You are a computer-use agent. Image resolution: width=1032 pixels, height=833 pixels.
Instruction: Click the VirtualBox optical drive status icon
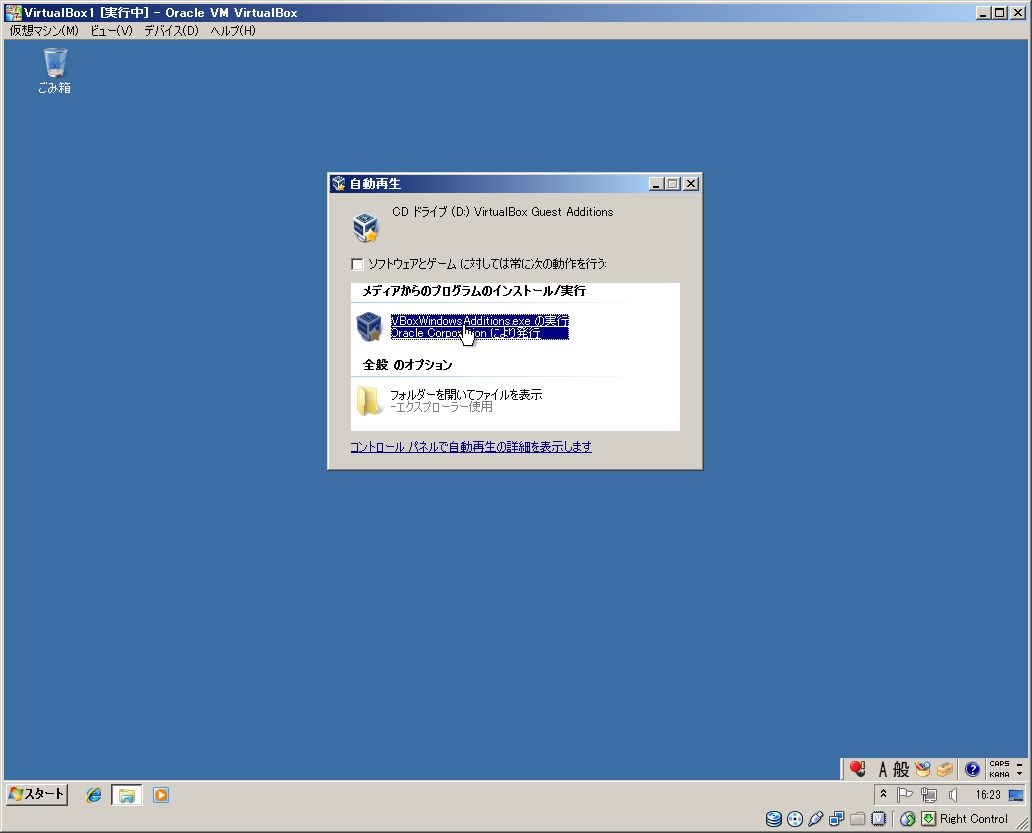point(795,819)
